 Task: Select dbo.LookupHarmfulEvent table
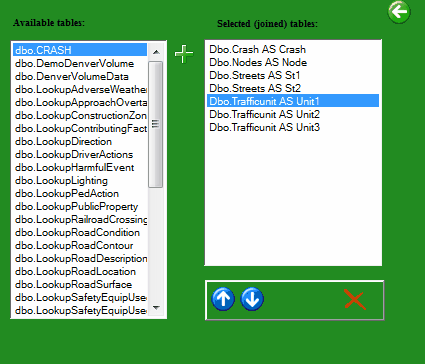(80, 167)
